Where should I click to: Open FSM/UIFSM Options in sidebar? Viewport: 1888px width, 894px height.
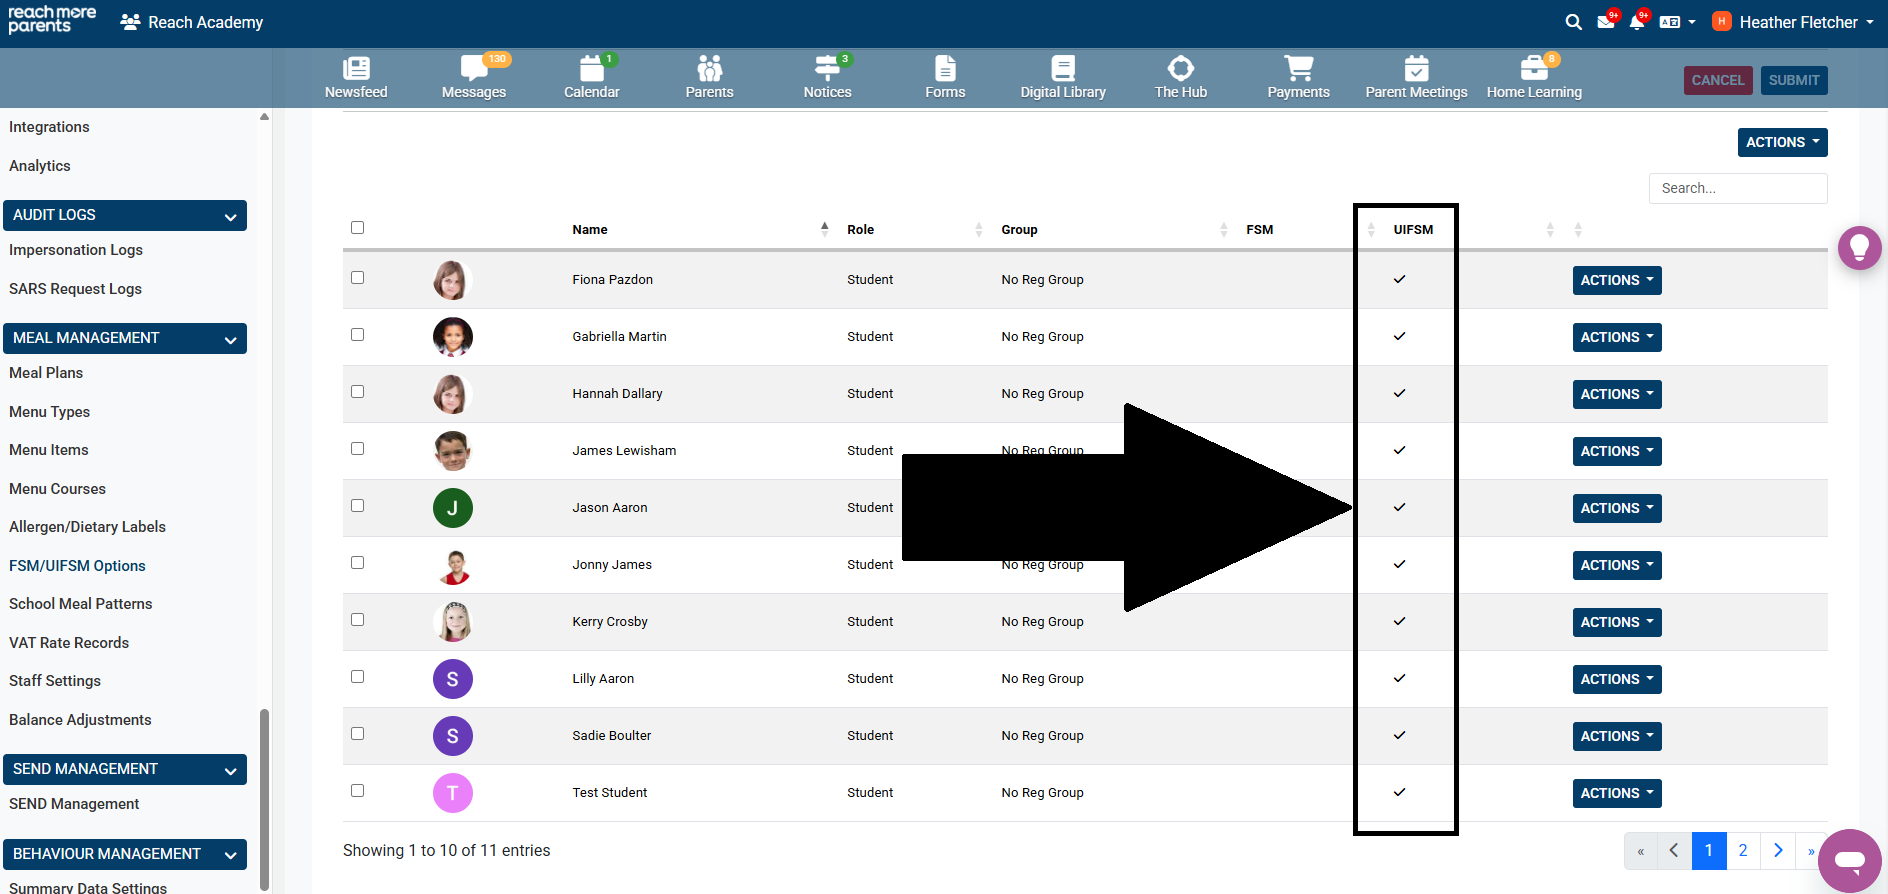click(77, 566)
